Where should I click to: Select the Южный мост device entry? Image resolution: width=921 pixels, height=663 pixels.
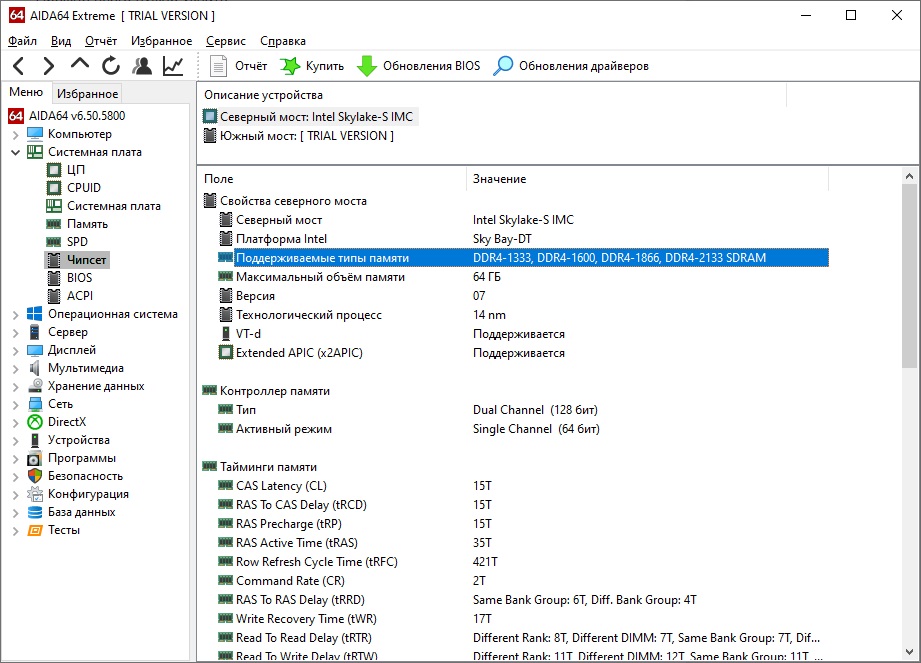(x=306, y=136)
